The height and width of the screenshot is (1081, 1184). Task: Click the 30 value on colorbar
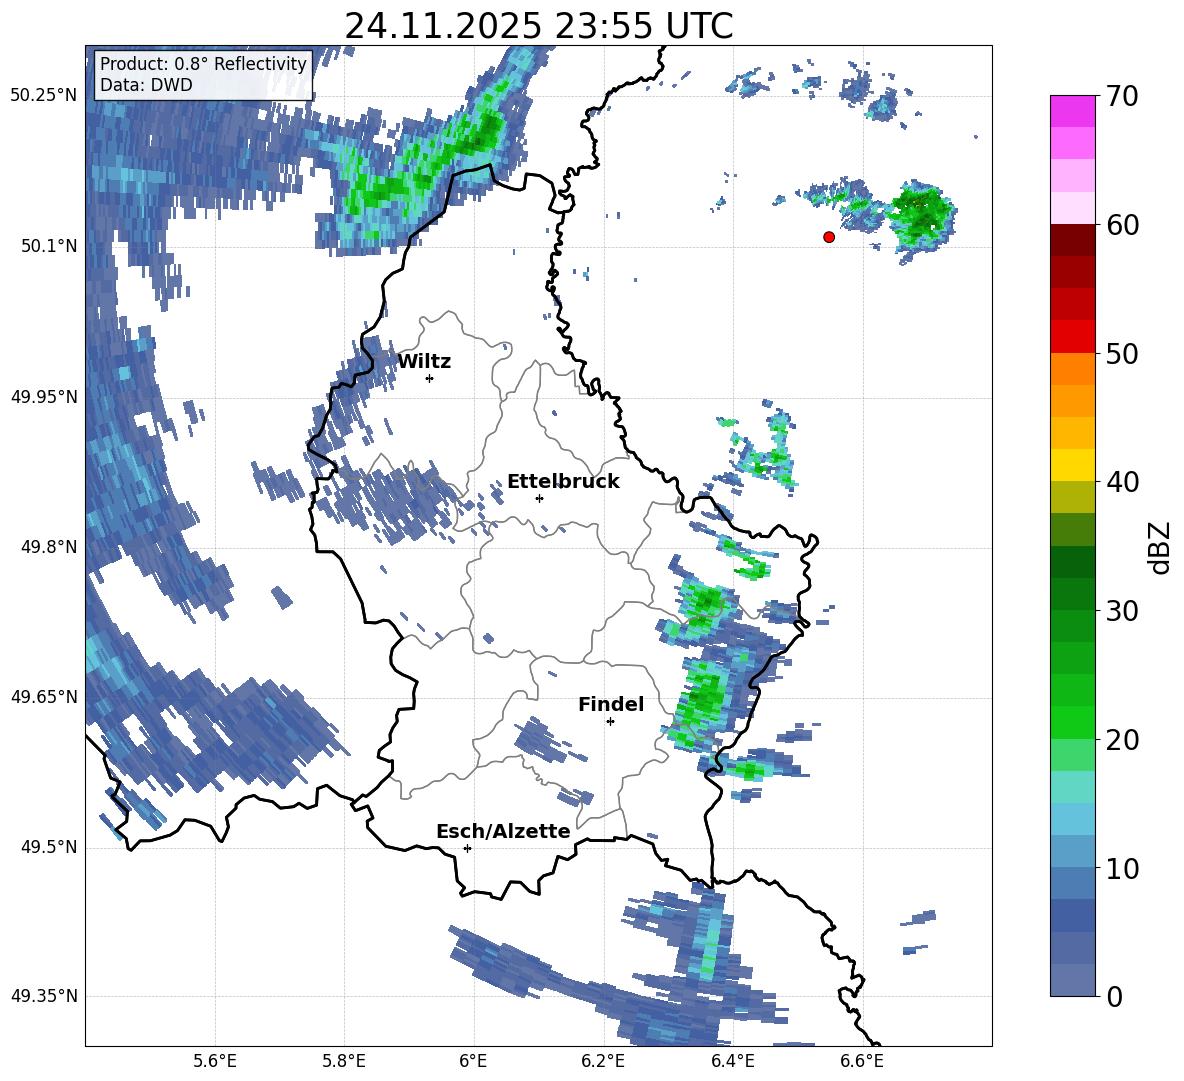coord(1122,611)
